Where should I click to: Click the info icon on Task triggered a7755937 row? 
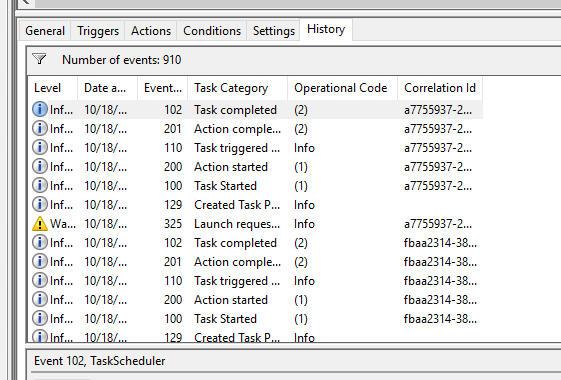click(40, 147)
